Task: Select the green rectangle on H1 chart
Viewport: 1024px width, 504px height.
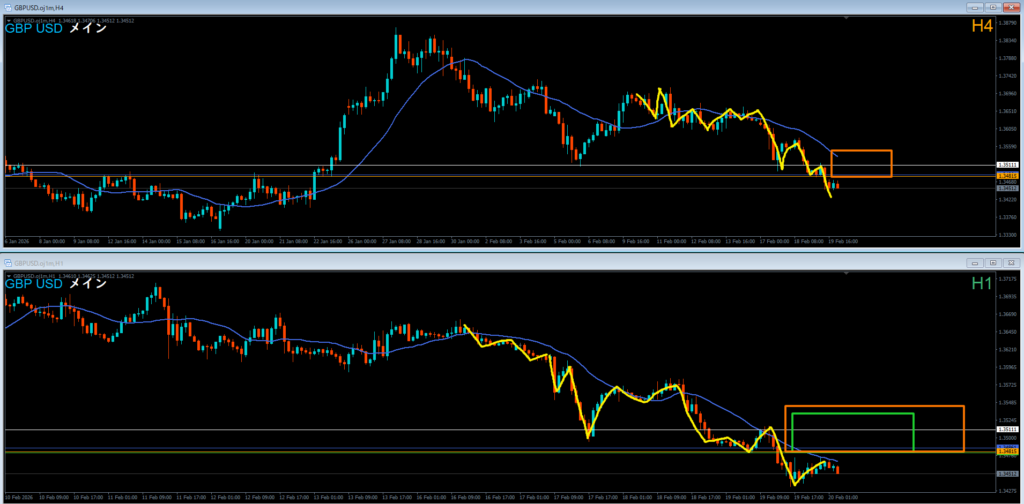Action: (x=852, y=414)
